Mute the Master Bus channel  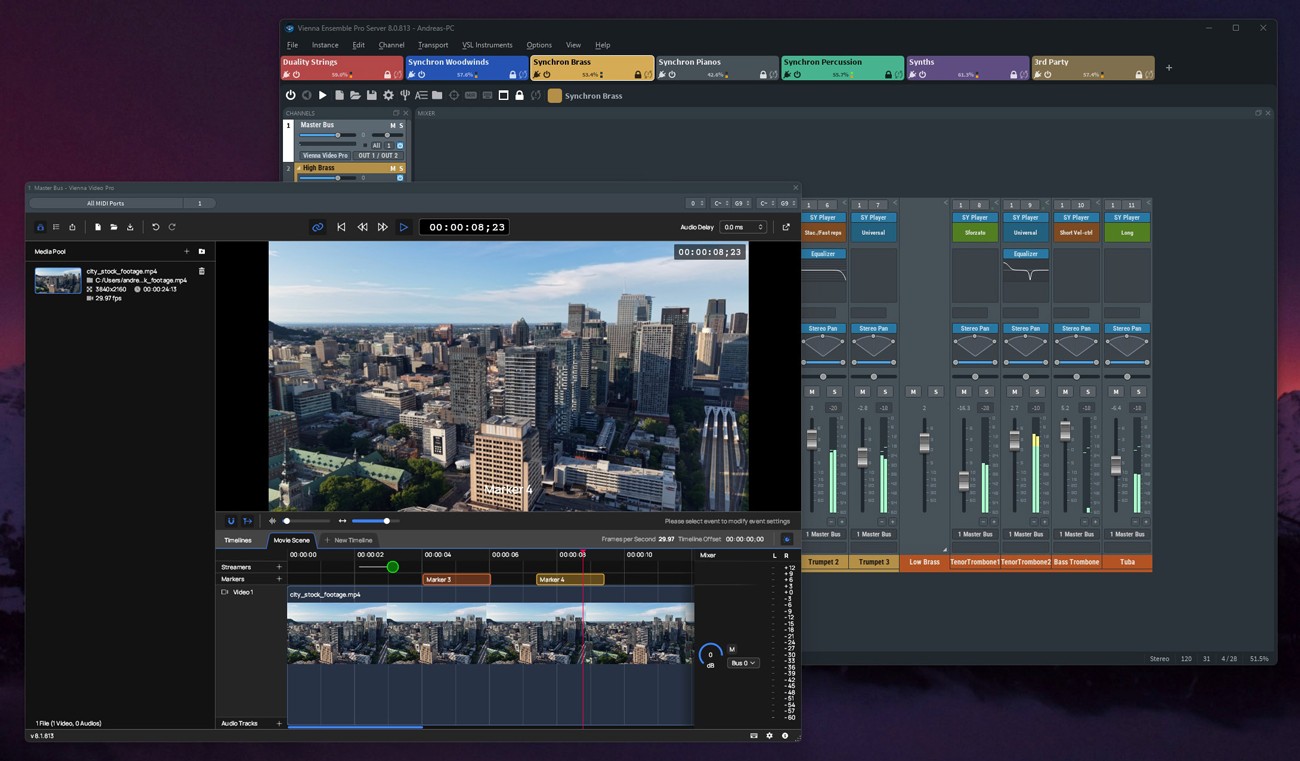[392, 125]
